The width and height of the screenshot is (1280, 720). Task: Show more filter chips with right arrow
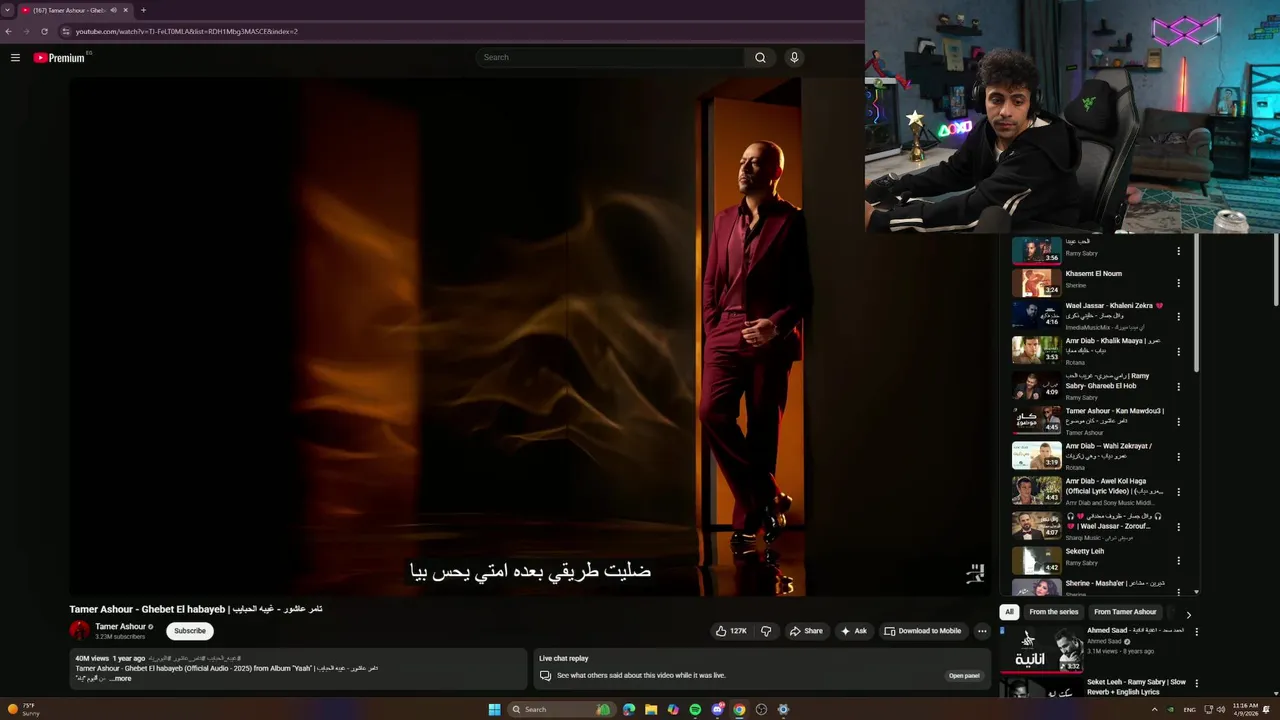click(x=1188, y=613)
